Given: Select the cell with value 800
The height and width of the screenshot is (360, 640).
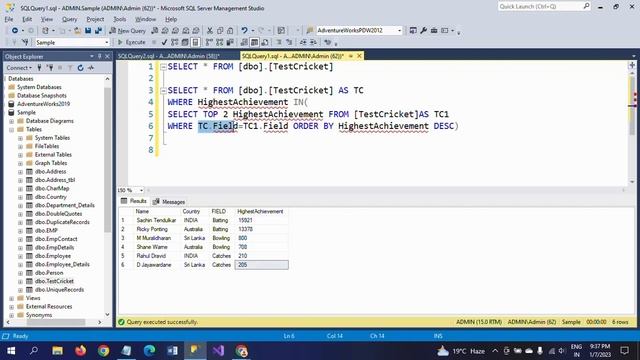Looking at the screenshot, I should click(x=261, y=238).
